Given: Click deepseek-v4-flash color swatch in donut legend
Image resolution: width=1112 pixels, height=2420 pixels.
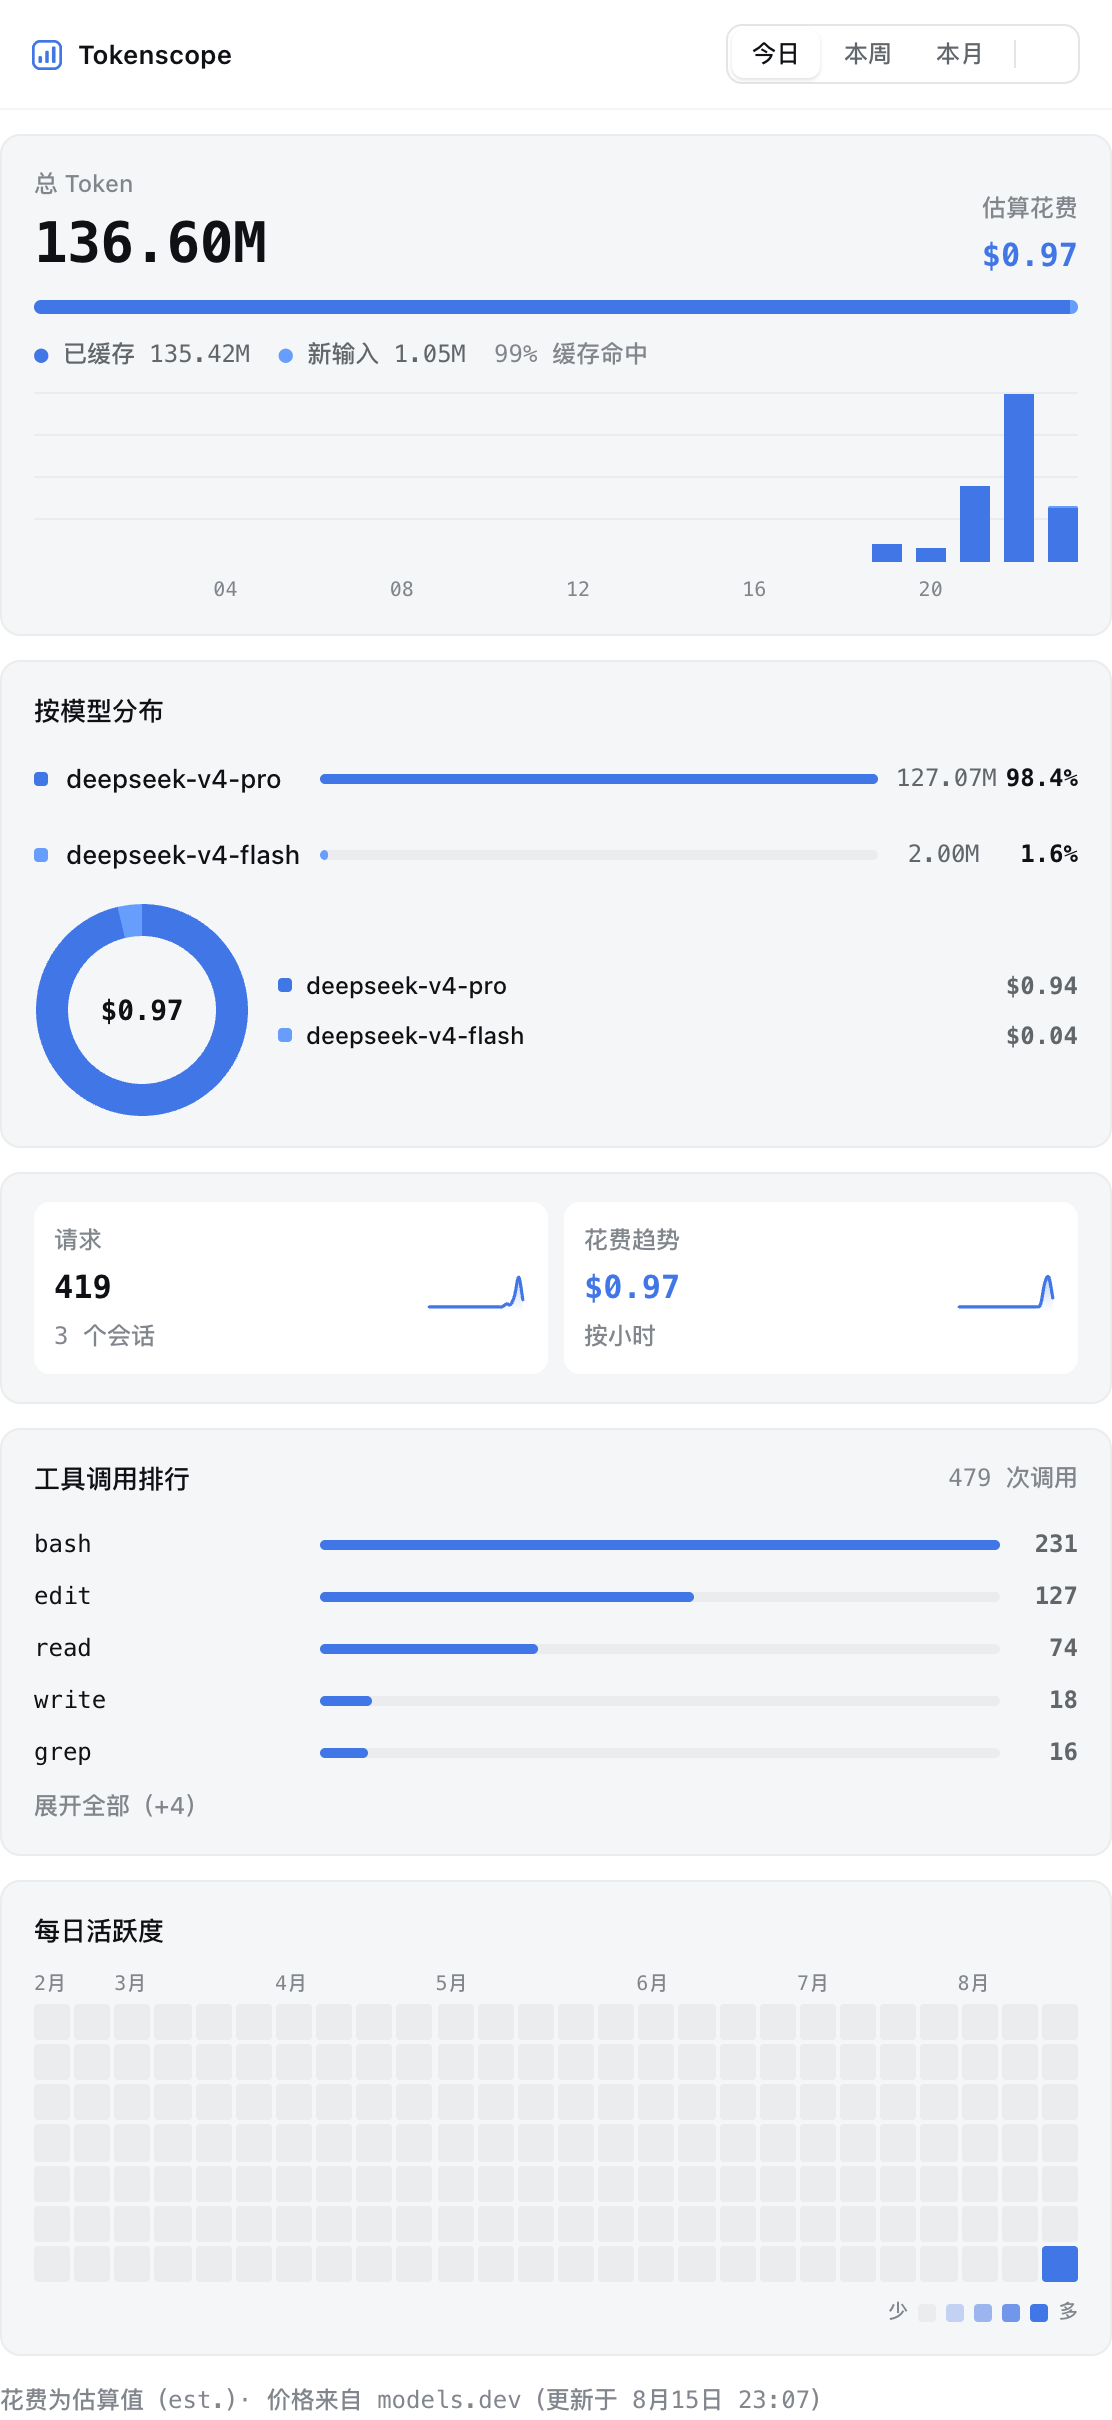Looking at the screenshot, I should [285, 1035].
